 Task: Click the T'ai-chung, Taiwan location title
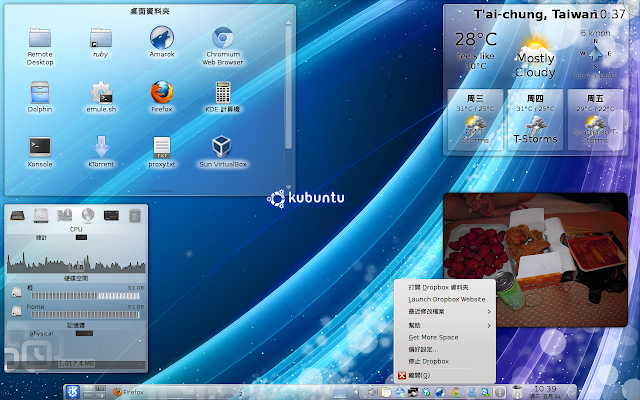536,14
